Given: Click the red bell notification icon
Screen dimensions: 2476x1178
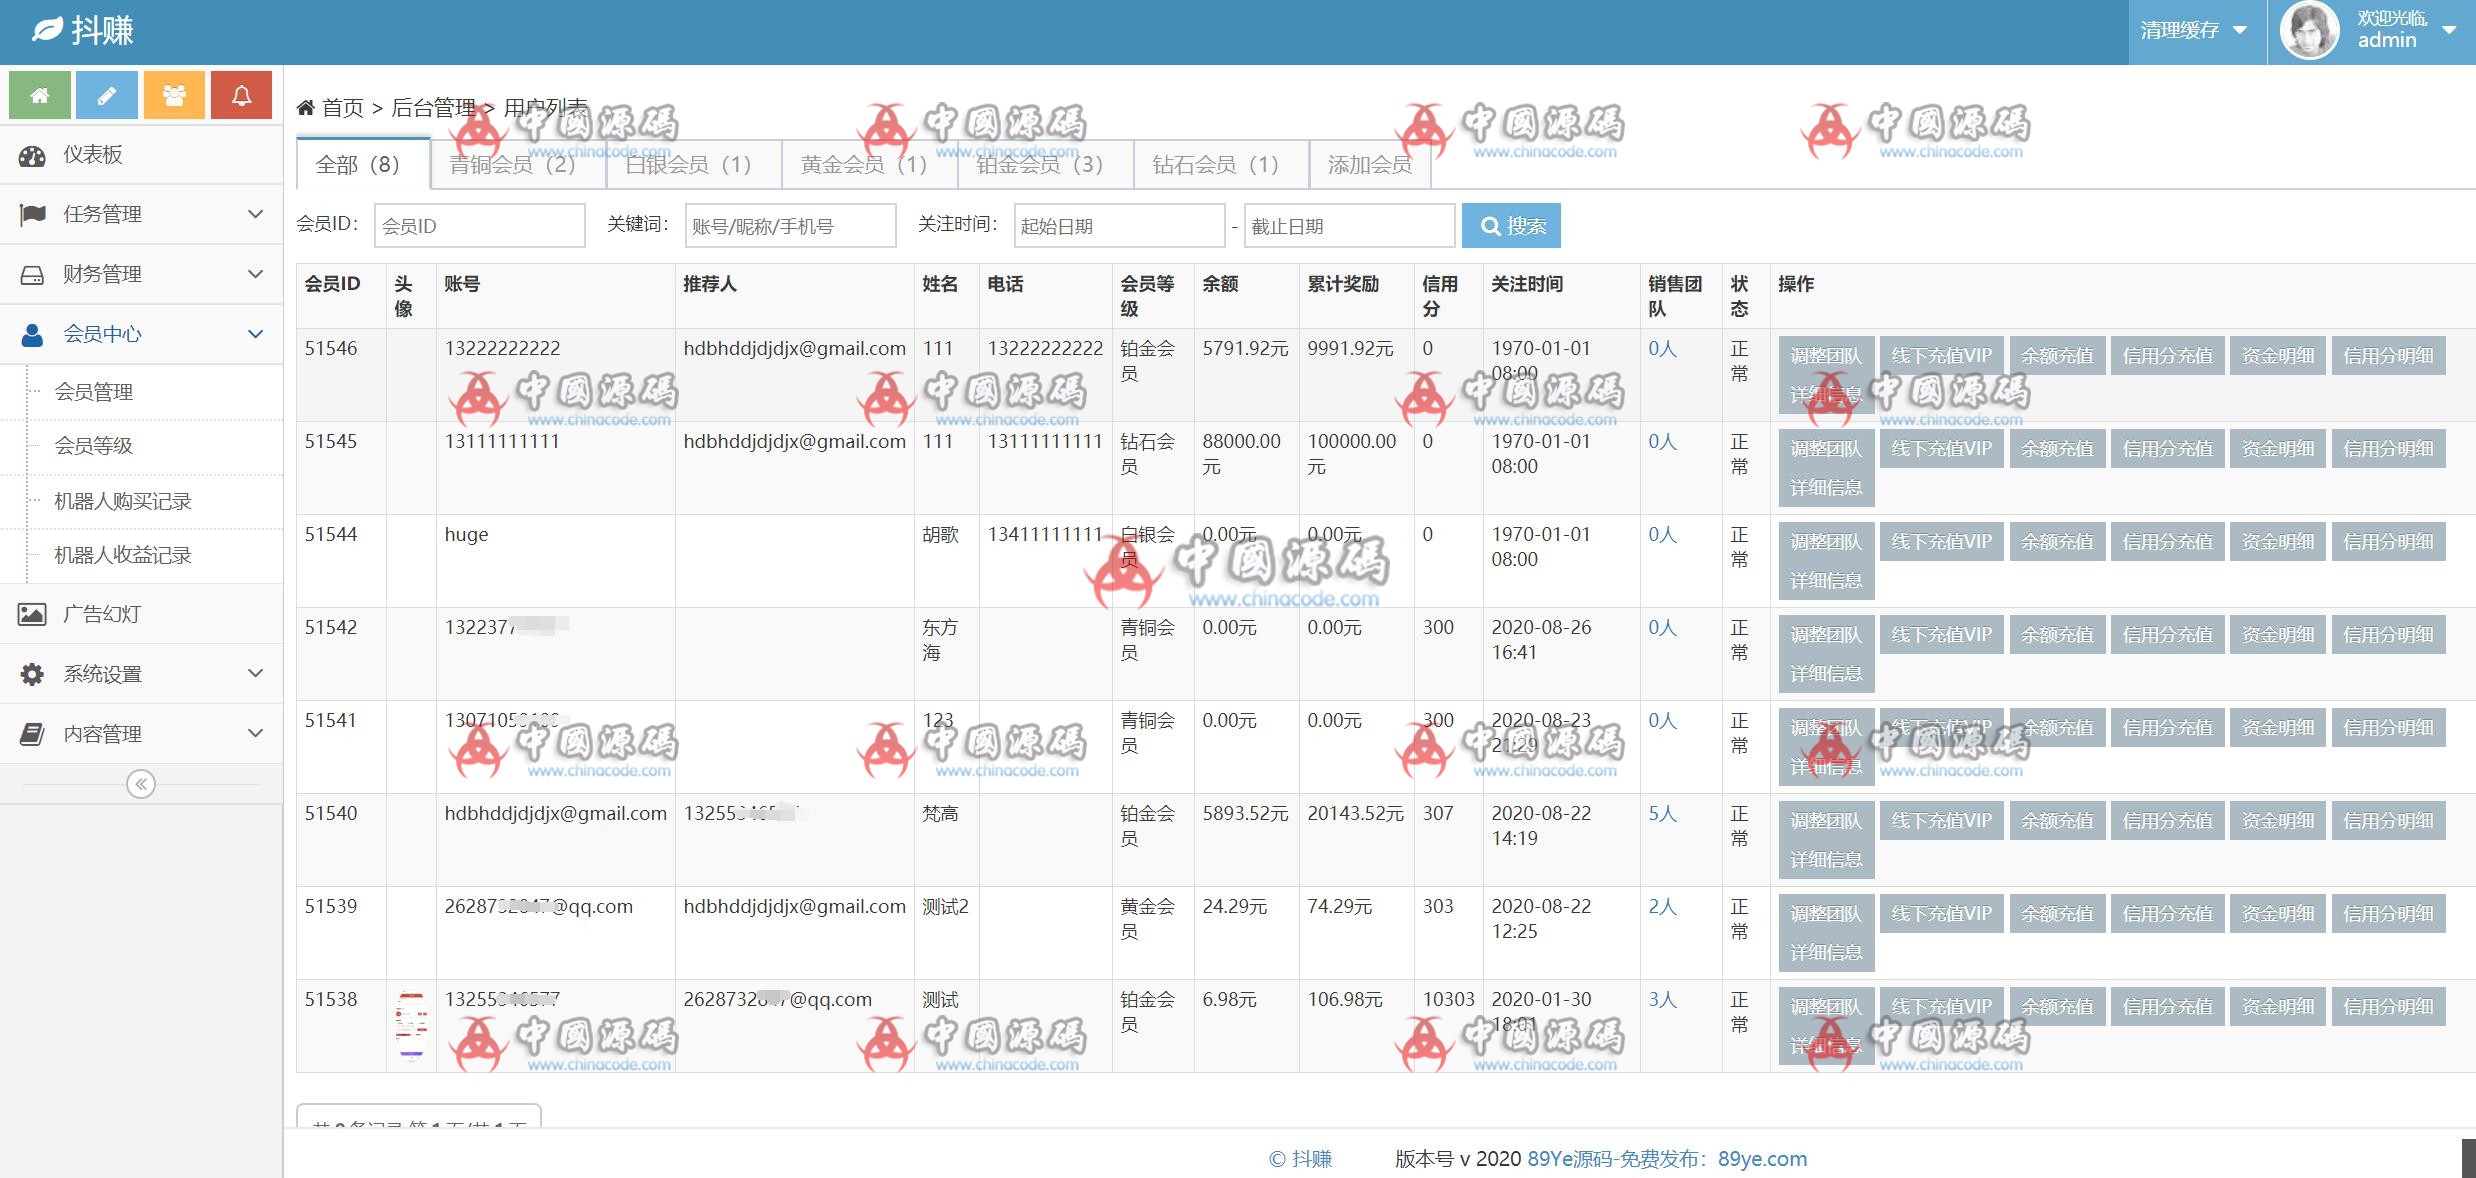Looking at the screenshot, I should [241, 95].
